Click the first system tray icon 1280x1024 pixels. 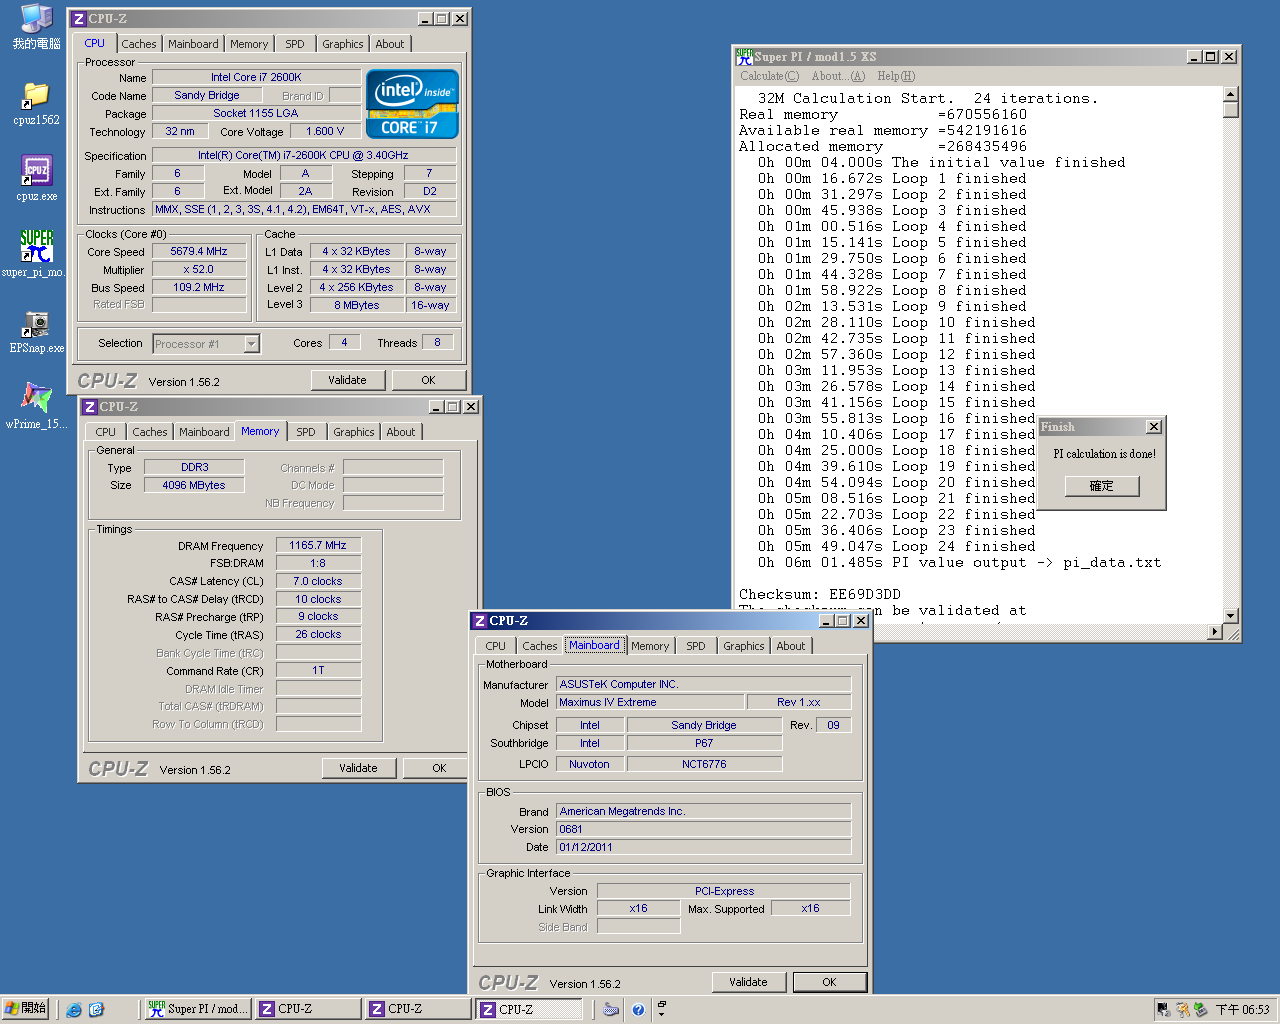click(x=1163, y=1010)
